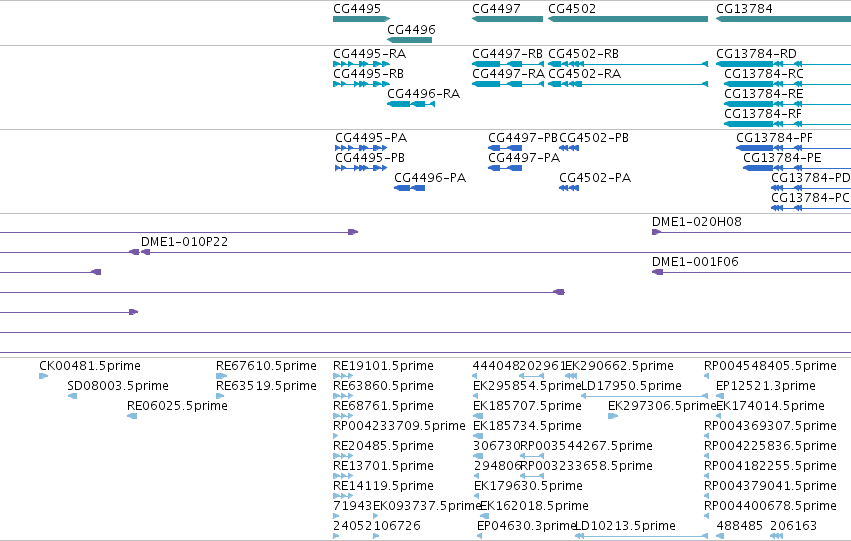Open EST EK290662.5prime
The image size is (851, 541).
click(571, 375)
